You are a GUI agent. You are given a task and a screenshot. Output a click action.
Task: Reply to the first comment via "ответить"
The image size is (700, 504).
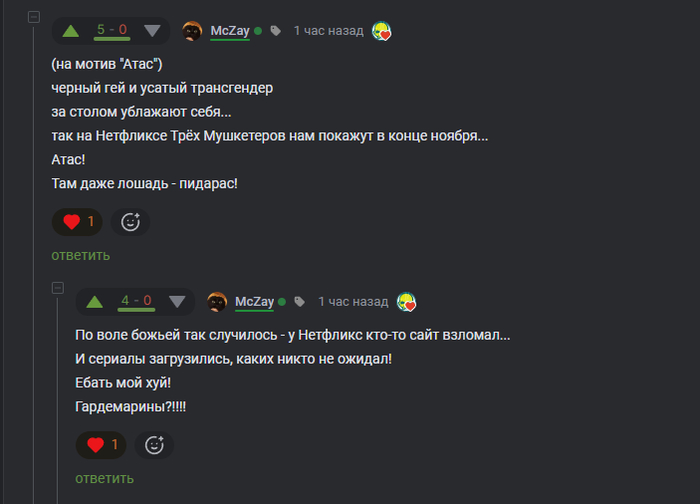80,255
